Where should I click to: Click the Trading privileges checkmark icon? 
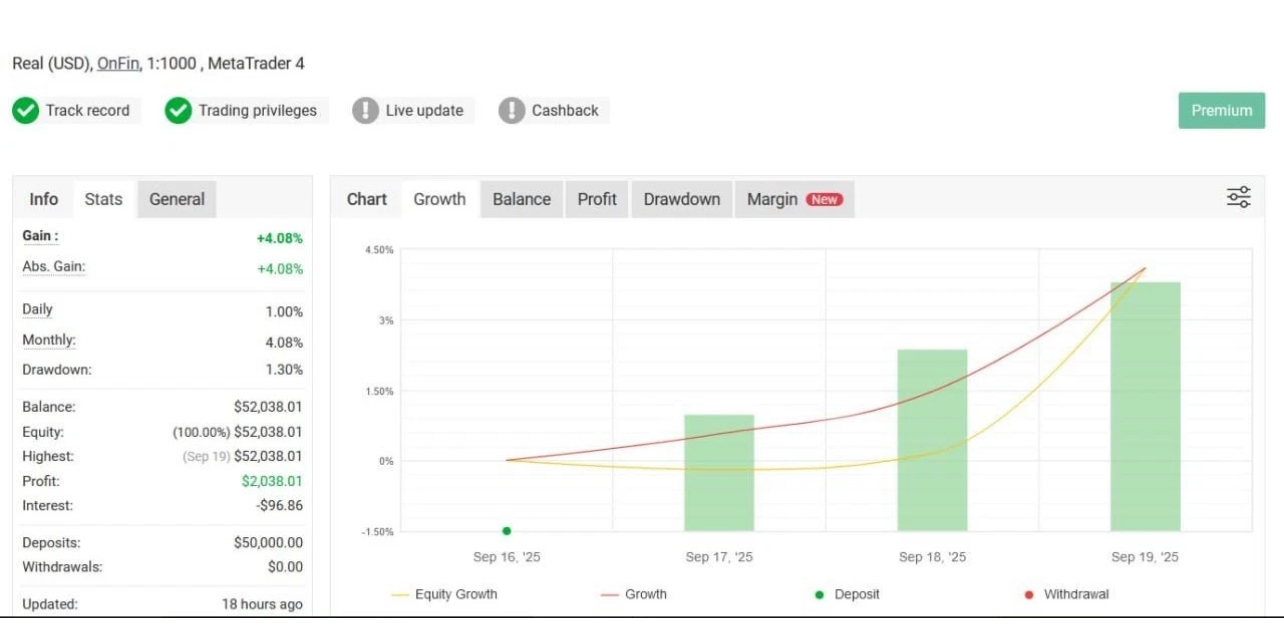point(178,111)
